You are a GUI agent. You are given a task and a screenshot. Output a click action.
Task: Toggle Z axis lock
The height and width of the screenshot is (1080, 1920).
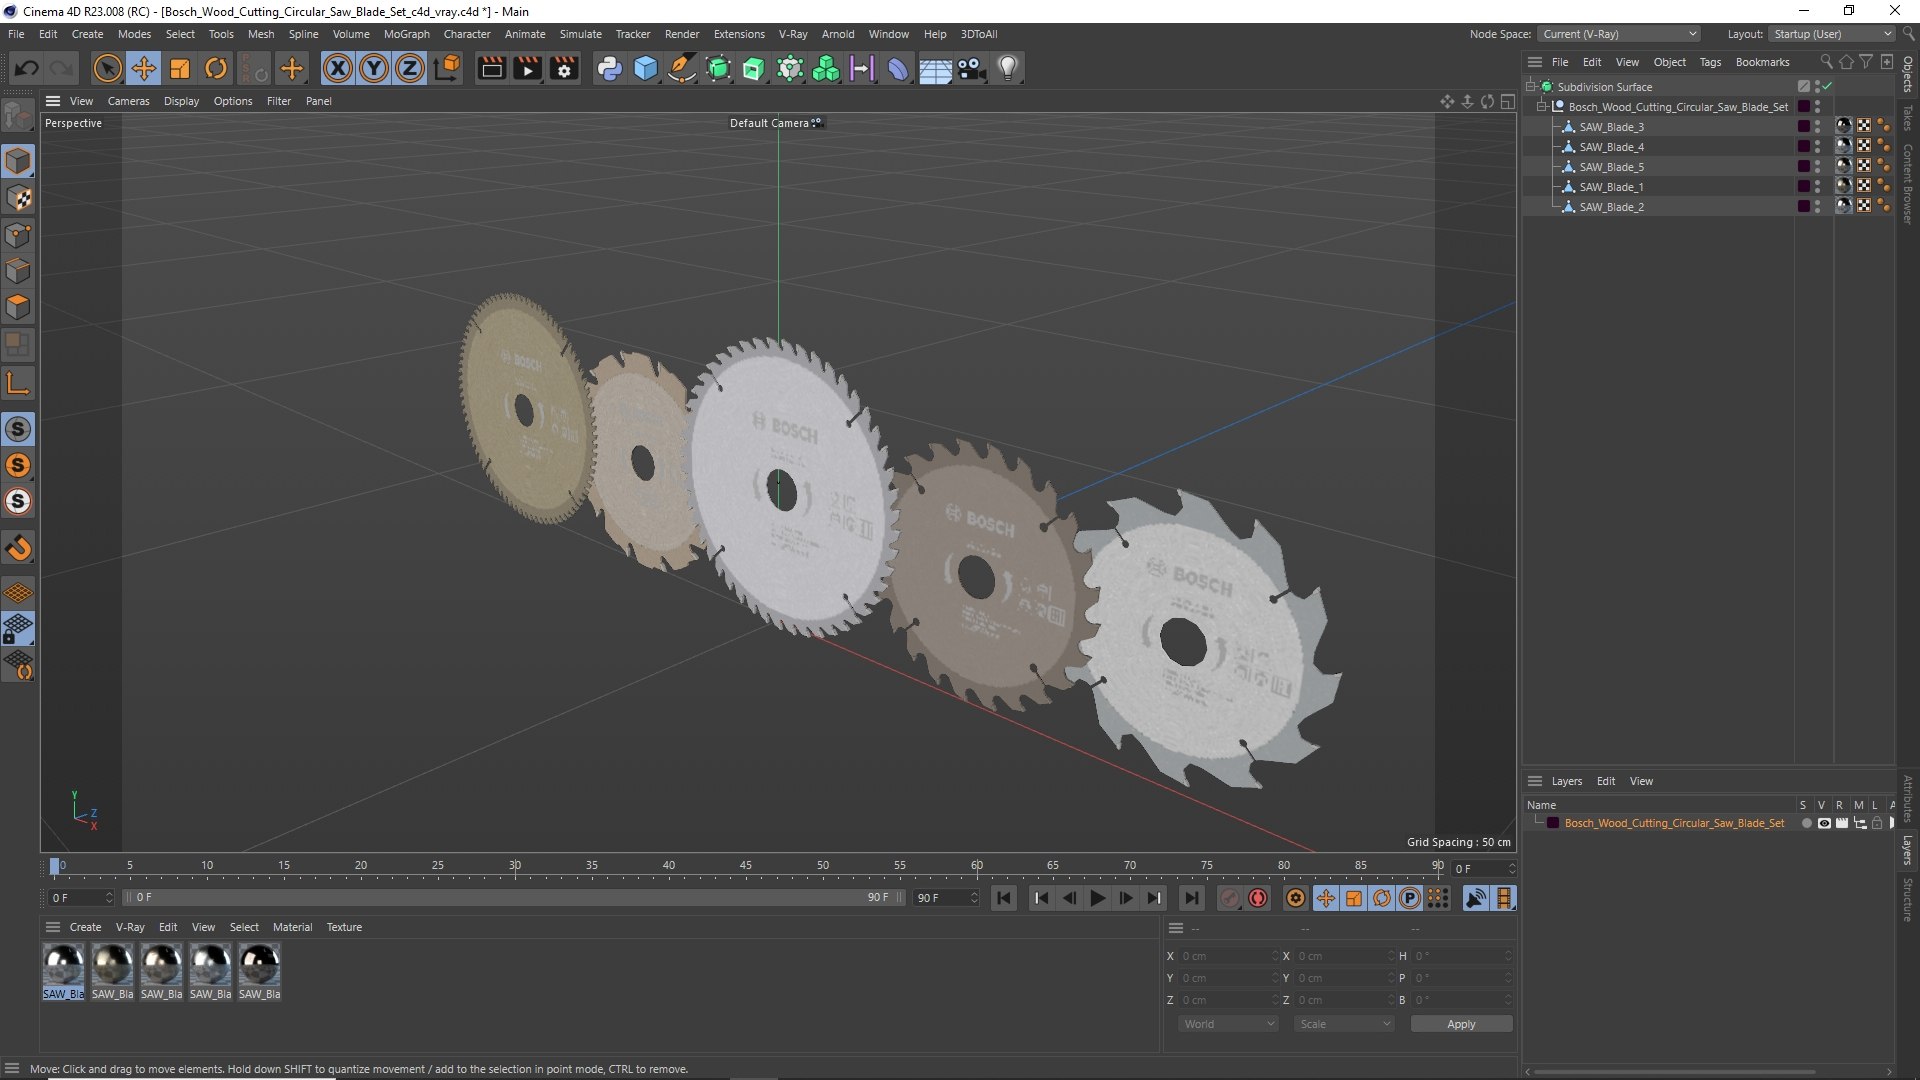point(410,68)
